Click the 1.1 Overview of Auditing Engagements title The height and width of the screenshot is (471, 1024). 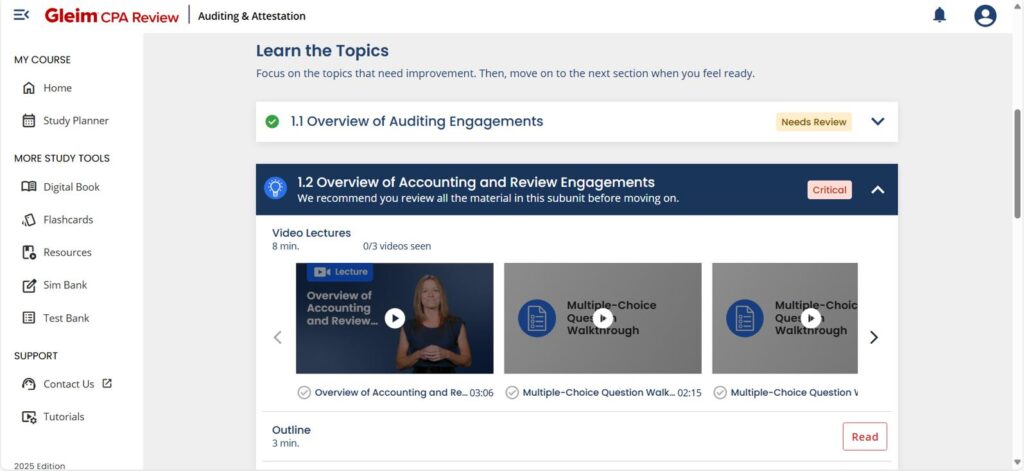(417, 122)
